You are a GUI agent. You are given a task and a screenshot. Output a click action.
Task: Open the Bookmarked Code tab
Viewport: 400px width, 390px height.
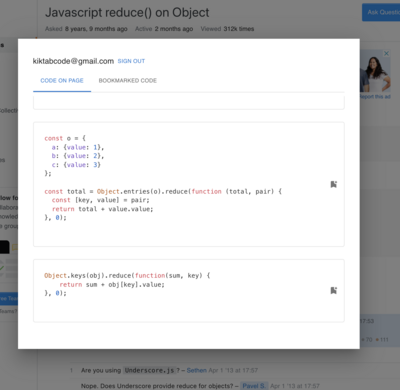[128, 81]
